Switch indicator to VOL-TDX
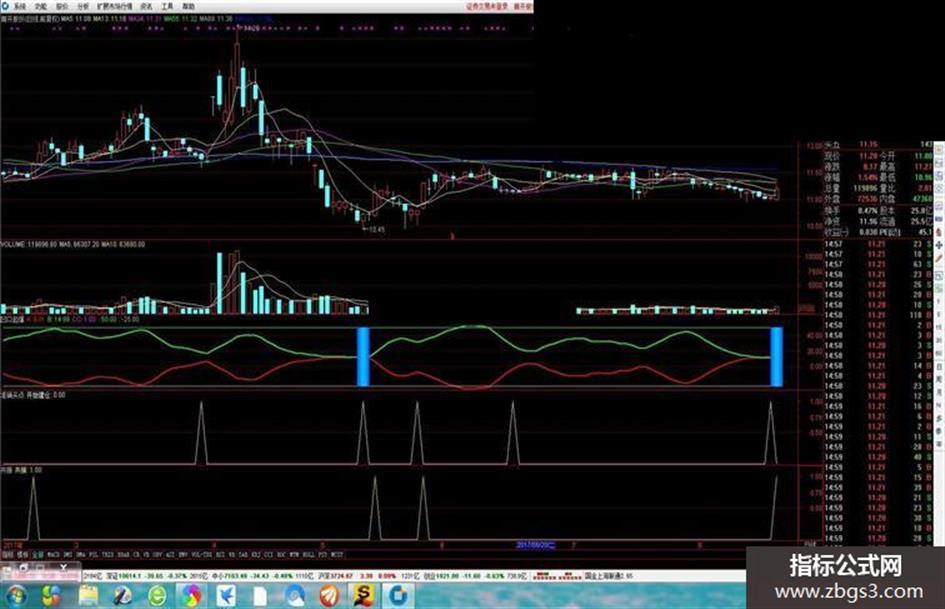This screenshot has height=609, width=945. (202, 554)
